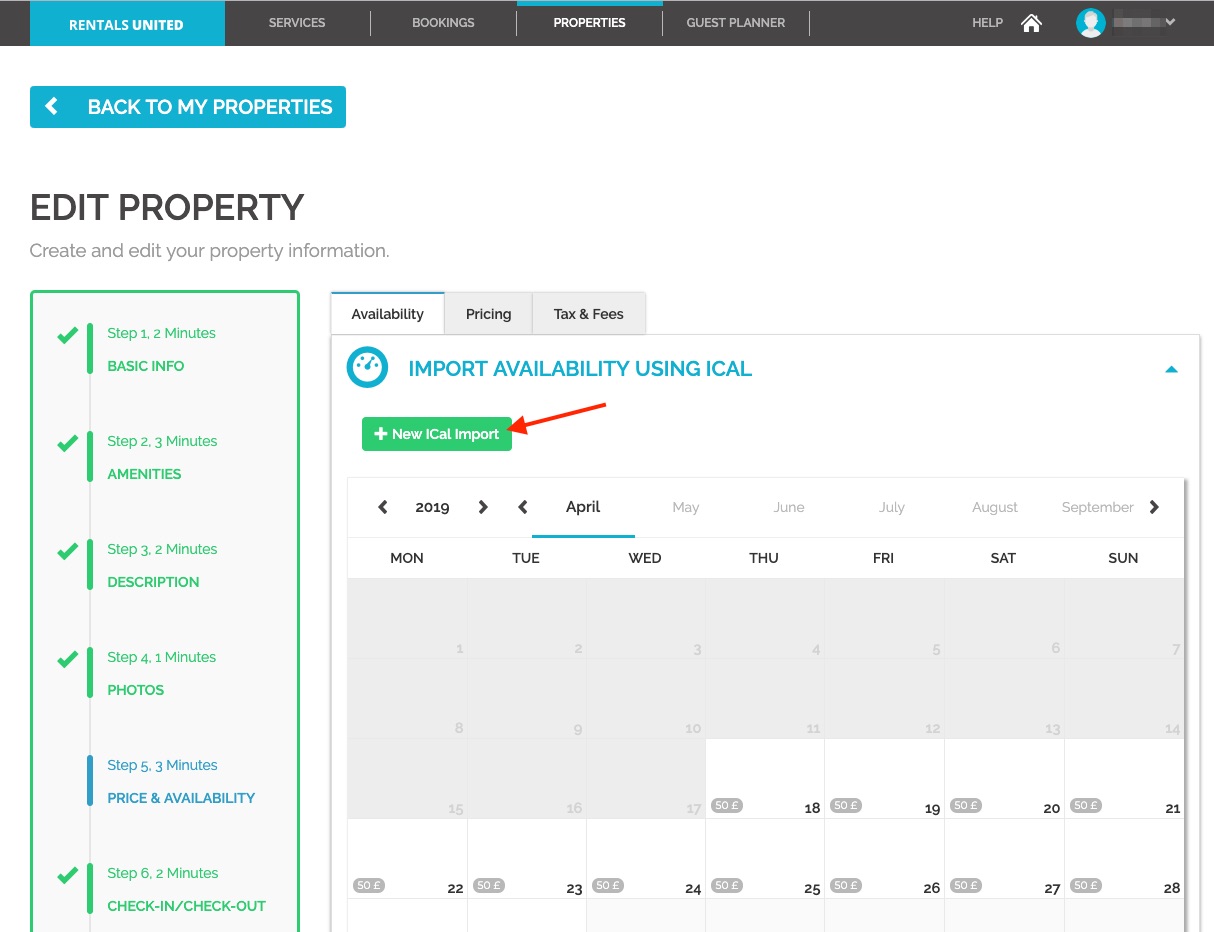Select April 18 in the calendar
The width and height of the screenshot is (1214, 932).
tap(765, 779)
